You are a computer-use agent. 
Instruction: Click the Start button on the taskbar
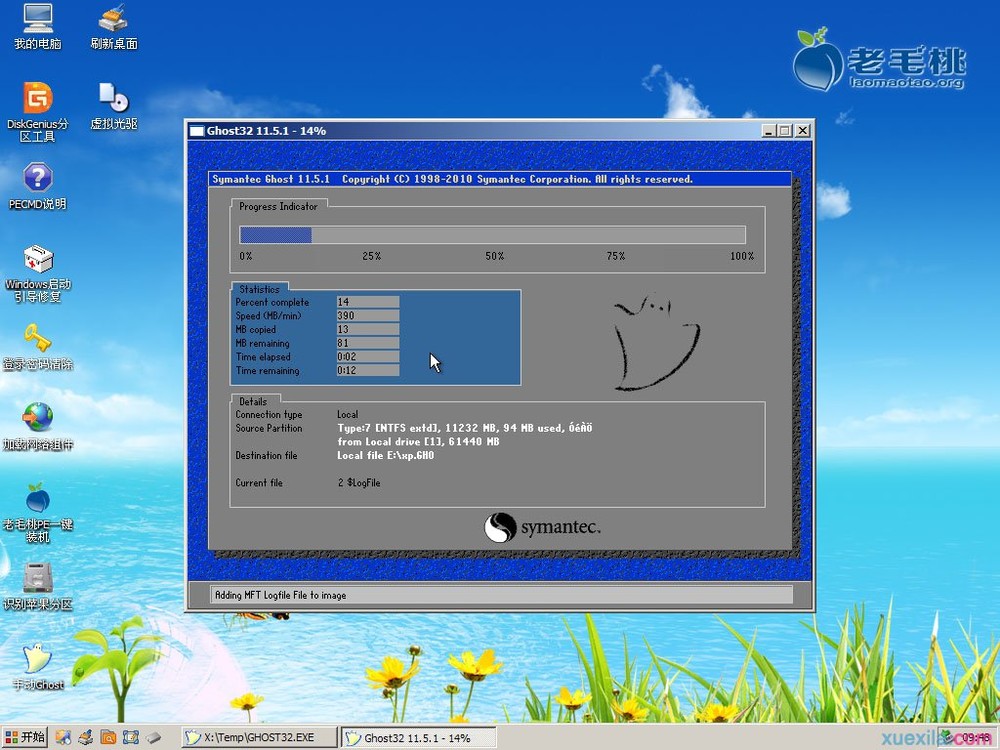pyautogui.click(x=24, y=738)
